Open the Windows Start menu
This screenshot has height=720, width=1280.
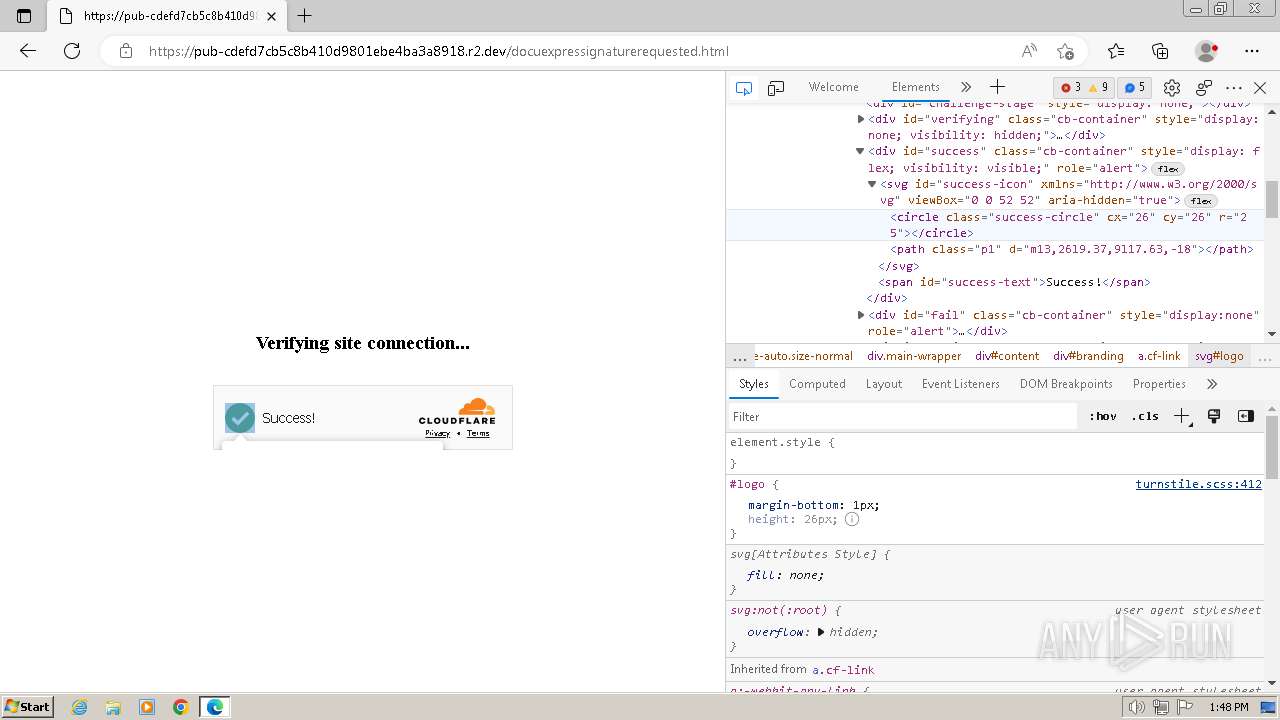(28, 707)
